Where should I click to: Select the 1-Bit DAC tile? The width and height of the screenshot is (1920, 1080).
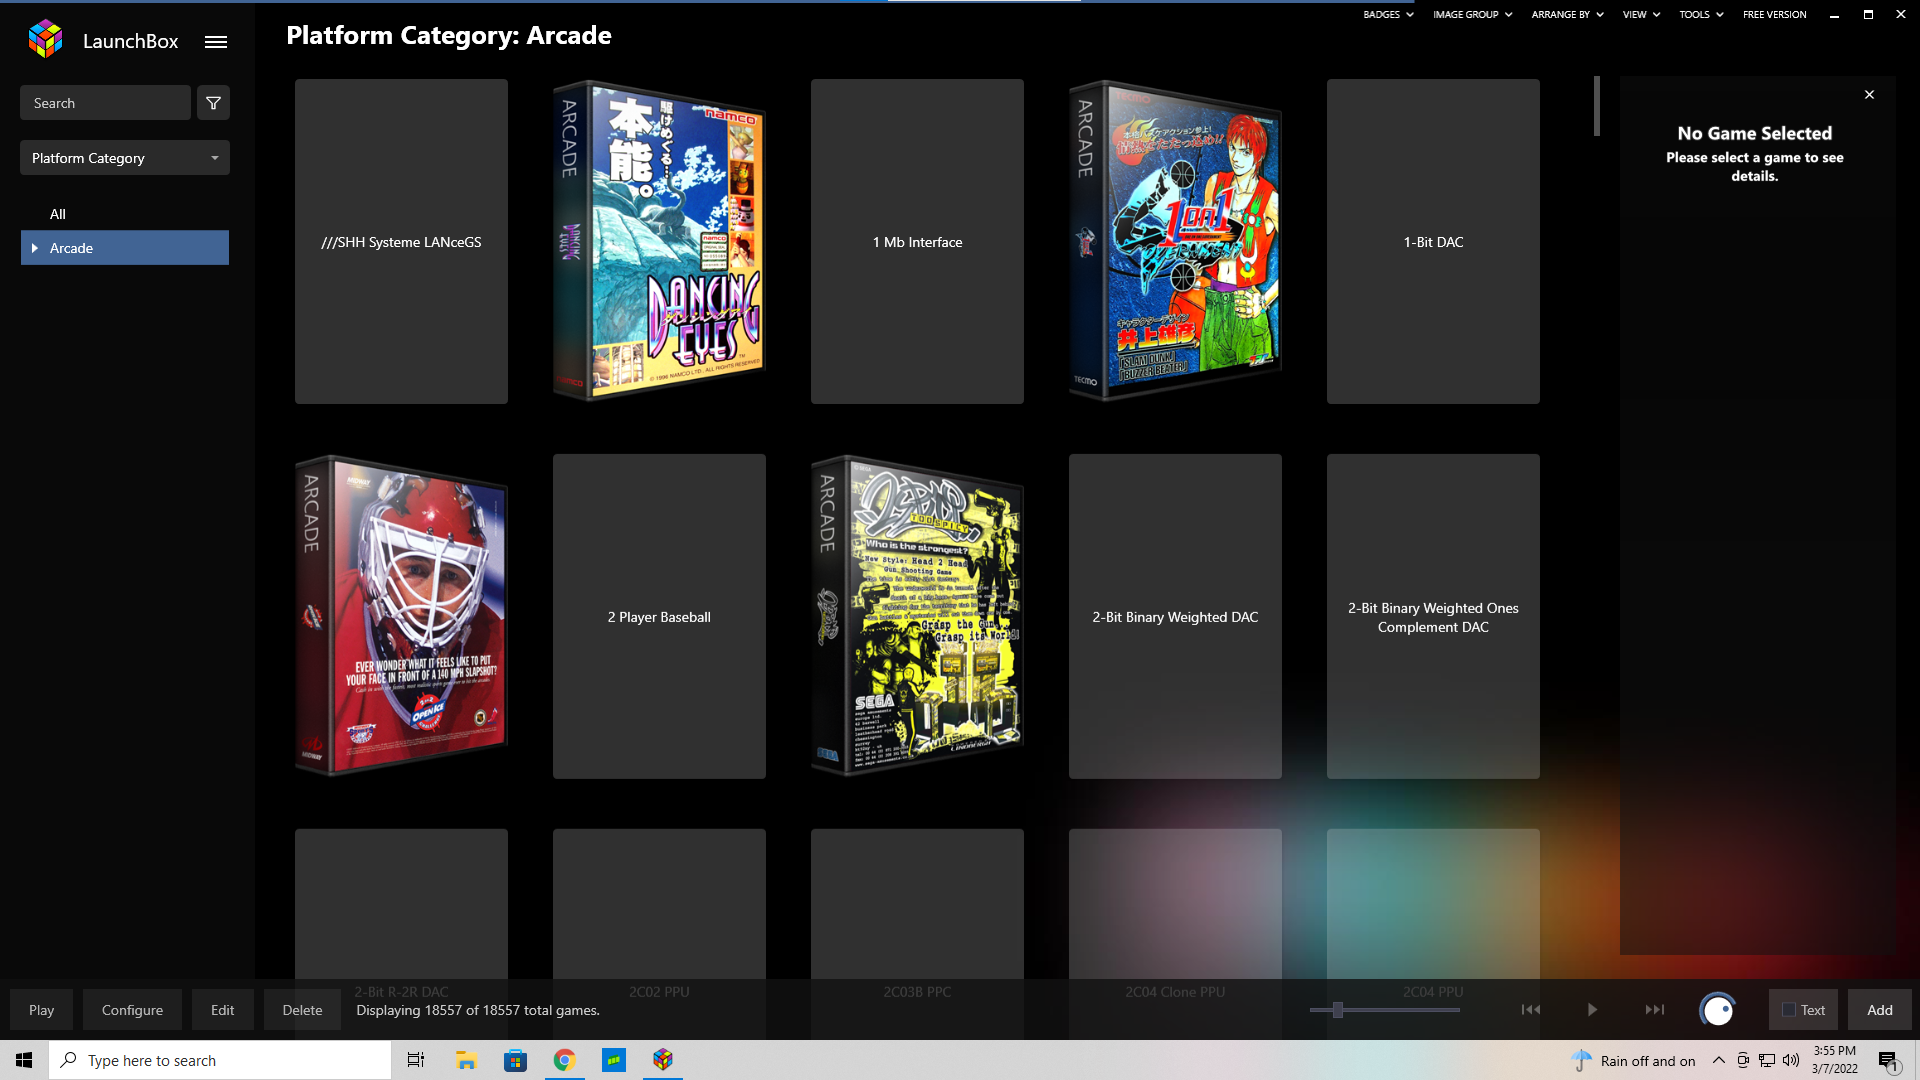[1433, 241]
